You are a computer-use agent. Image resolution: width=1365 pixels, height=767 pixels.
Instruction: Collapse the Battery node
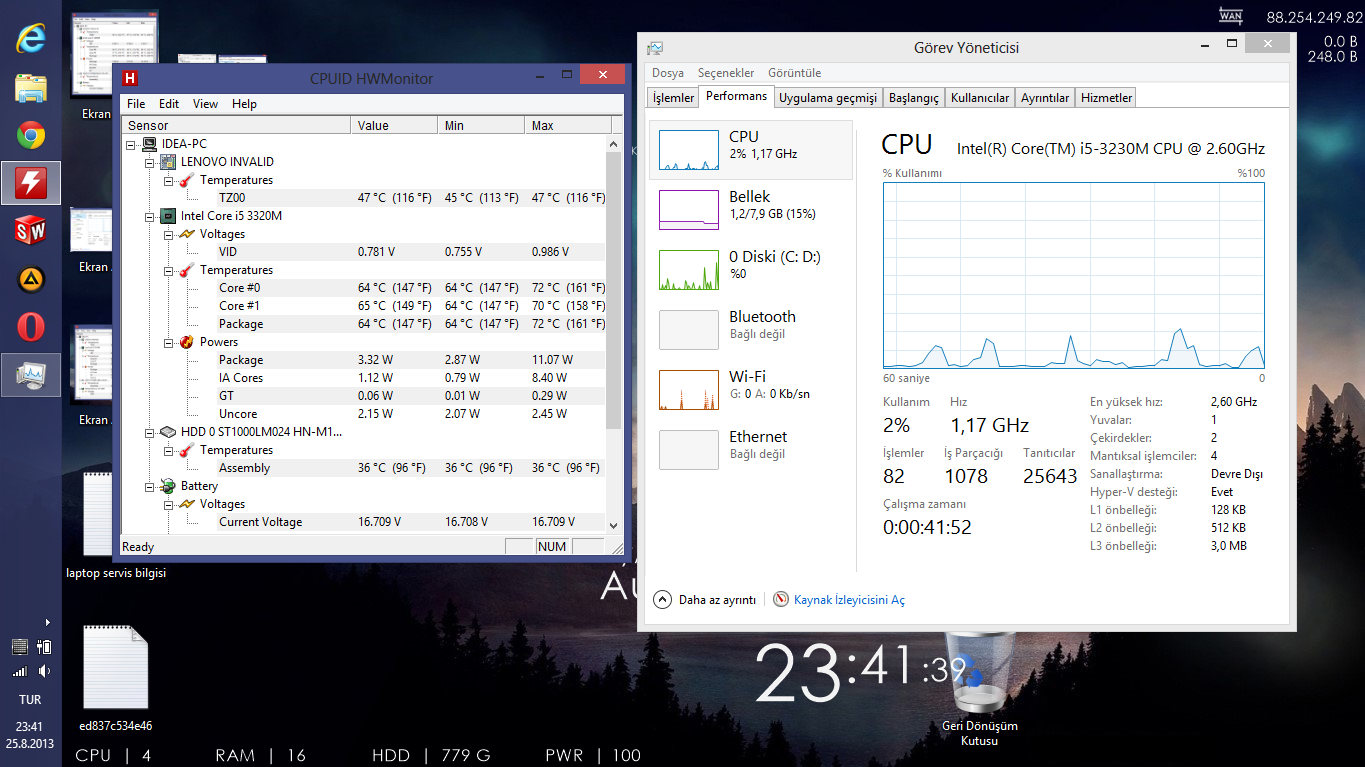[x=150, y=486]
